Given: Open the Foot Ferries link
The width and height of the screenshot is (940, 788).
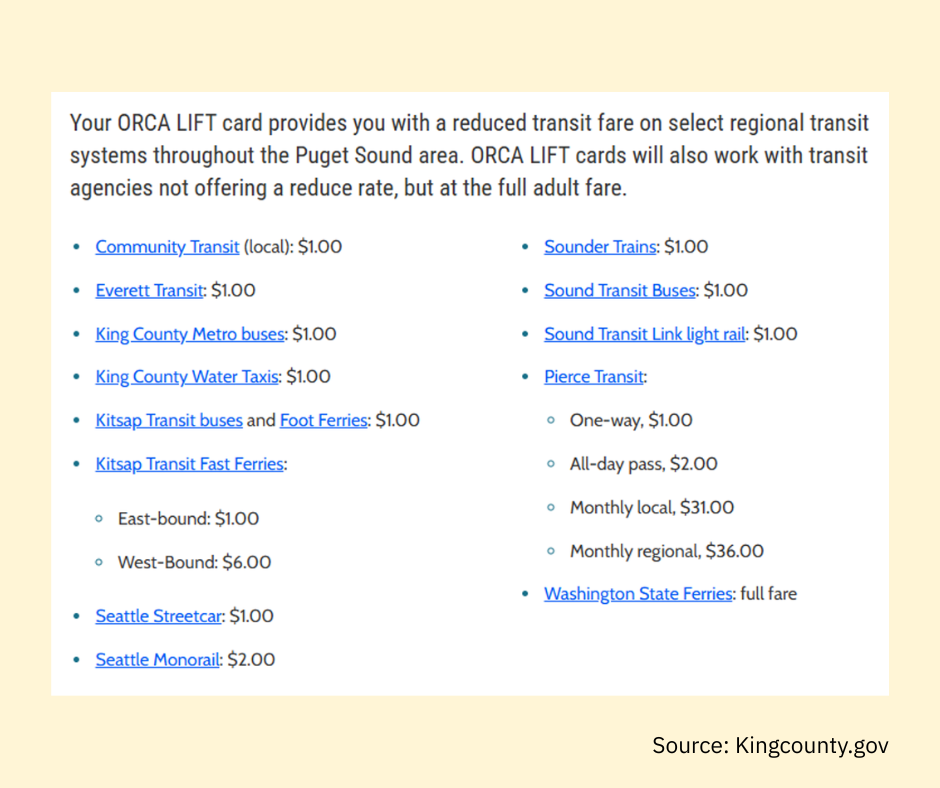Looking at the screenshot, I should pyautogui.click(x=324, y=420).
